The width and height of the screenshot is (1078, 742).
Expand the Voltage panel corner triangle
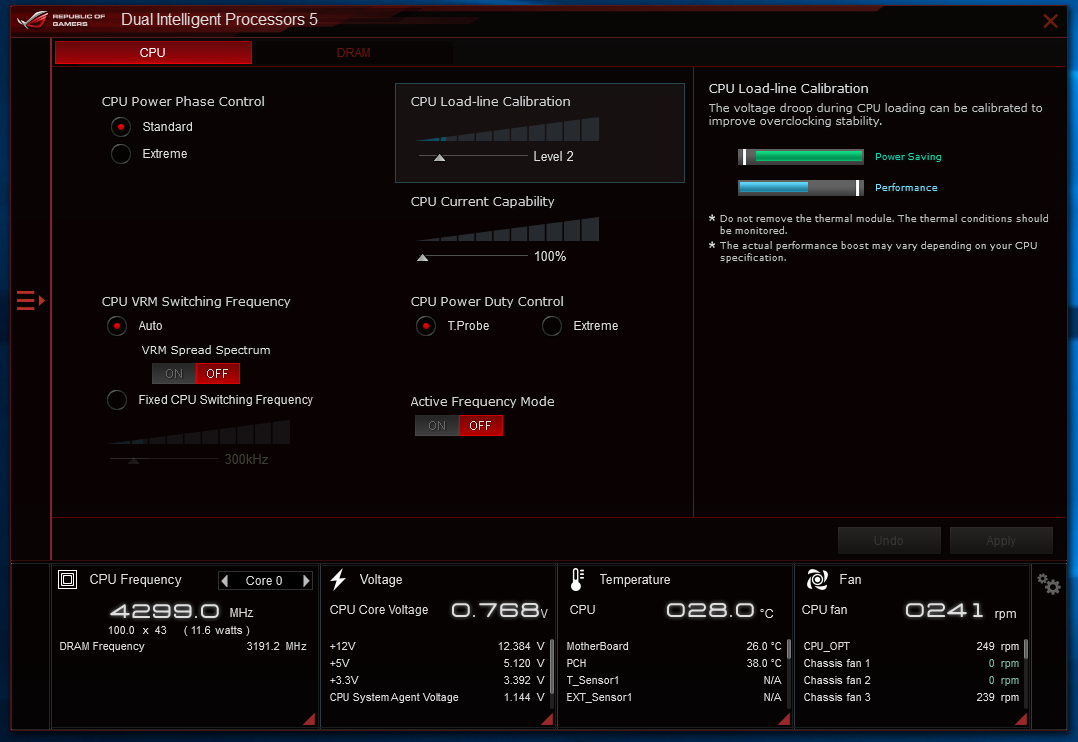548,719
